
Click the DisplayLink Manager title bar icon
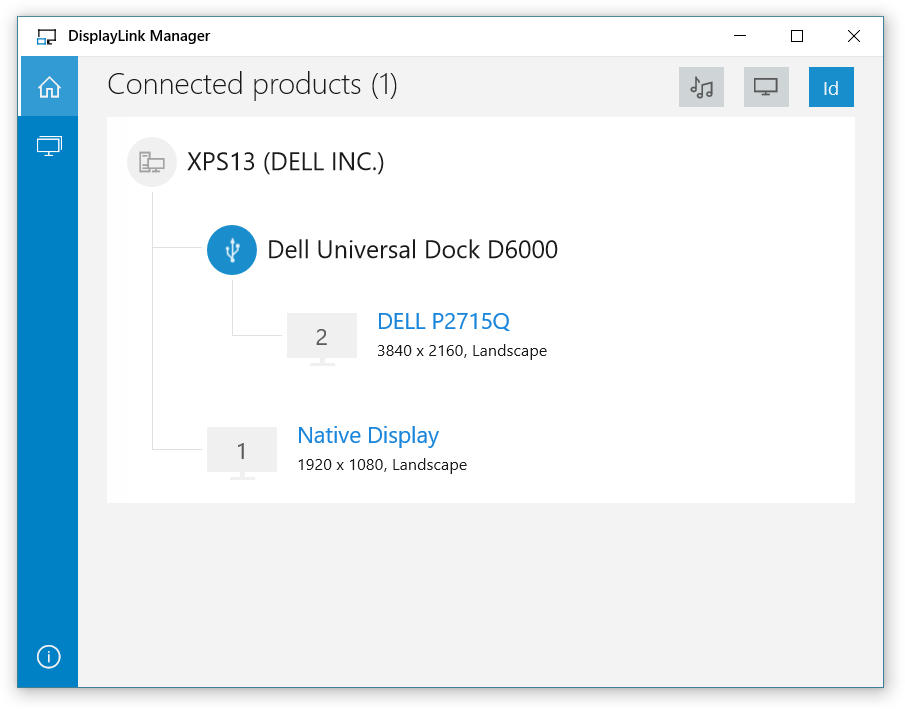[46, 37]
